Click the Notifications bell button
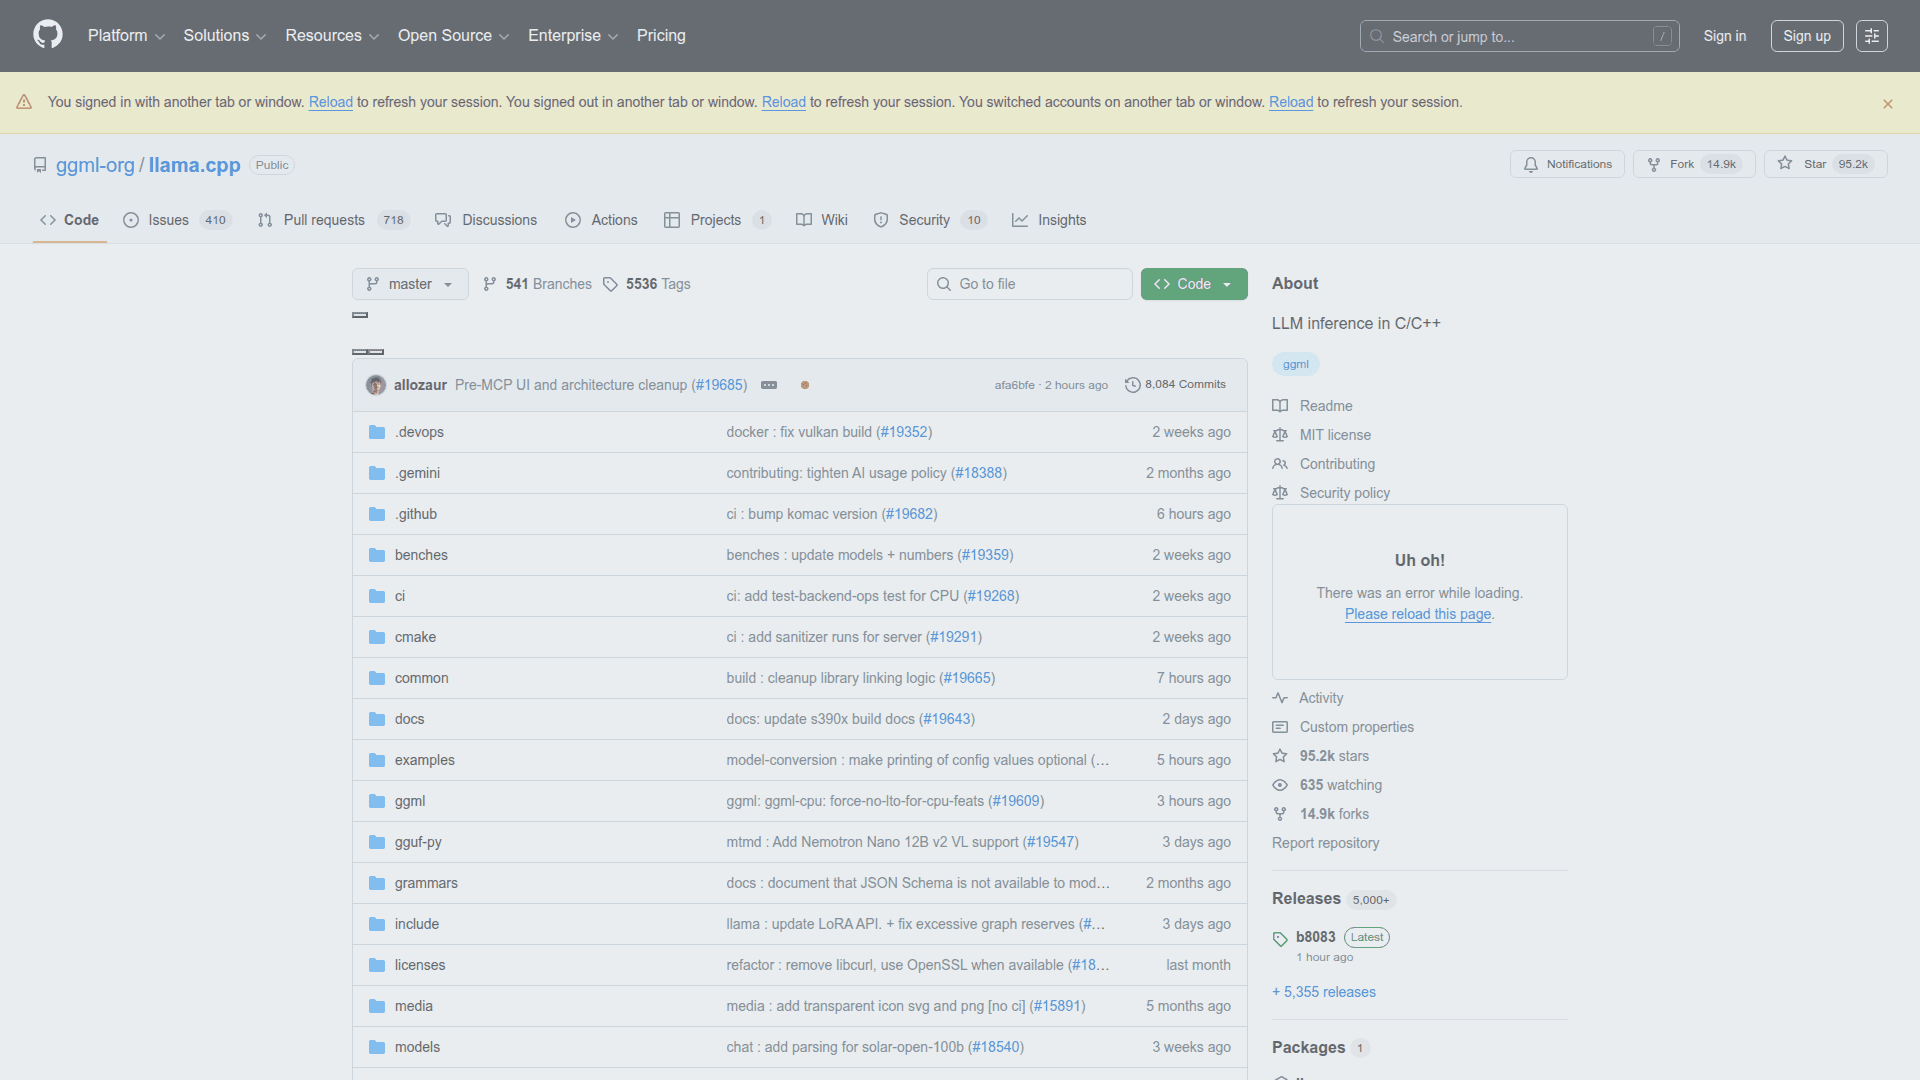This screenshot has width=1920, height=1080. pyautogui.click(x=1566, y=164)
